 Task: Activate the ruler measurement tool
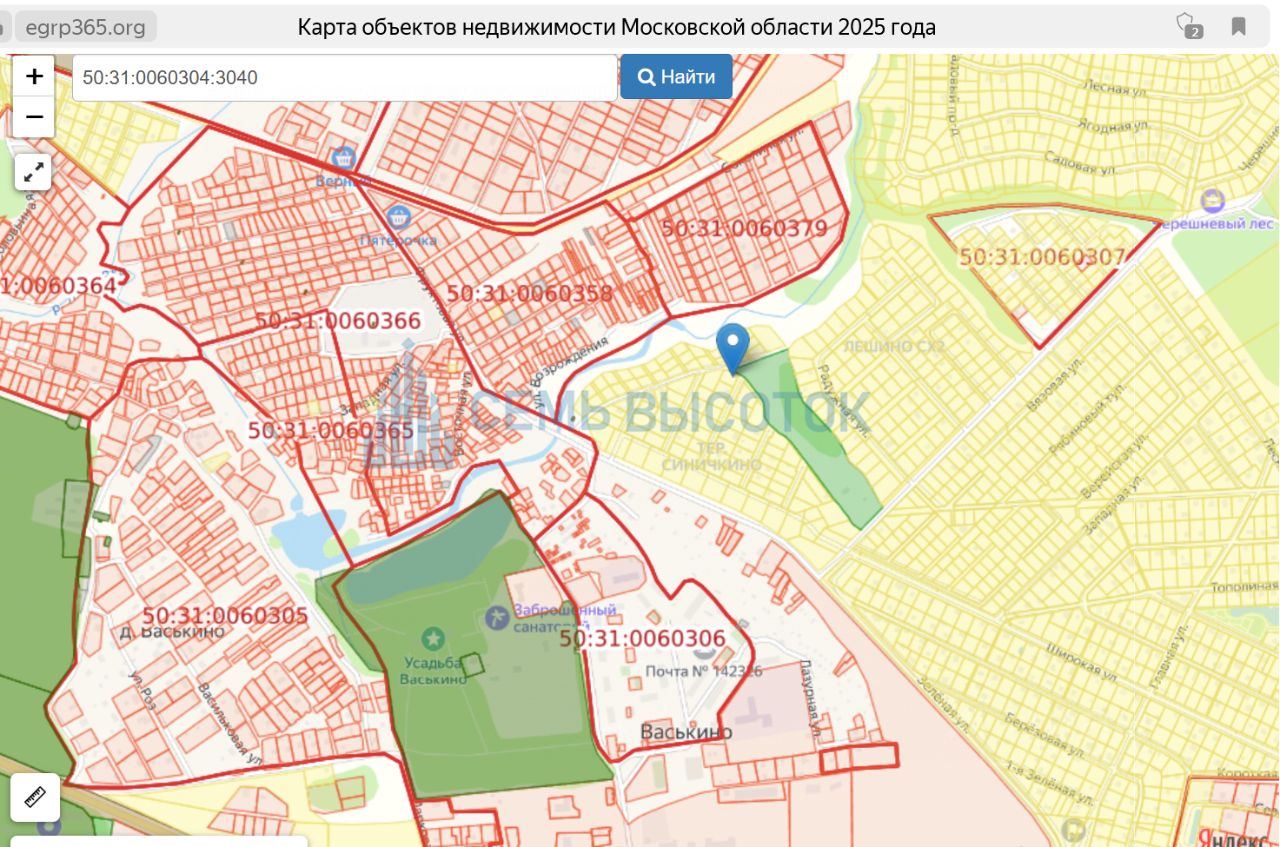pyautogui.click(x=35, y=797)
